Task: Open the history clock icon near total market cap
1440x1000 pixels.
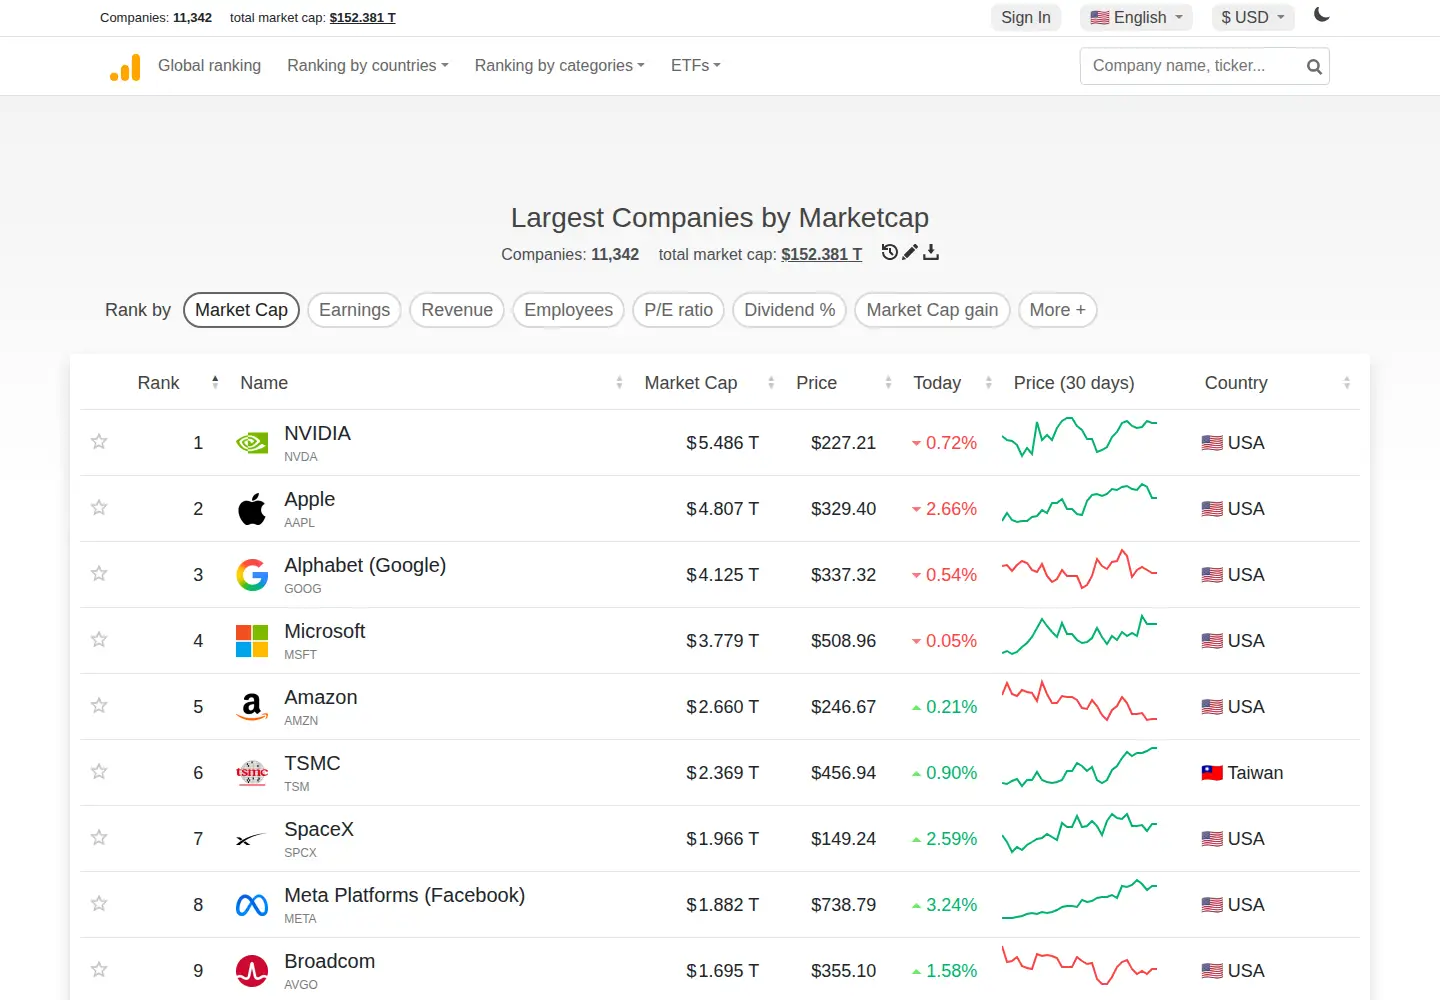Action: pos(889,252)
